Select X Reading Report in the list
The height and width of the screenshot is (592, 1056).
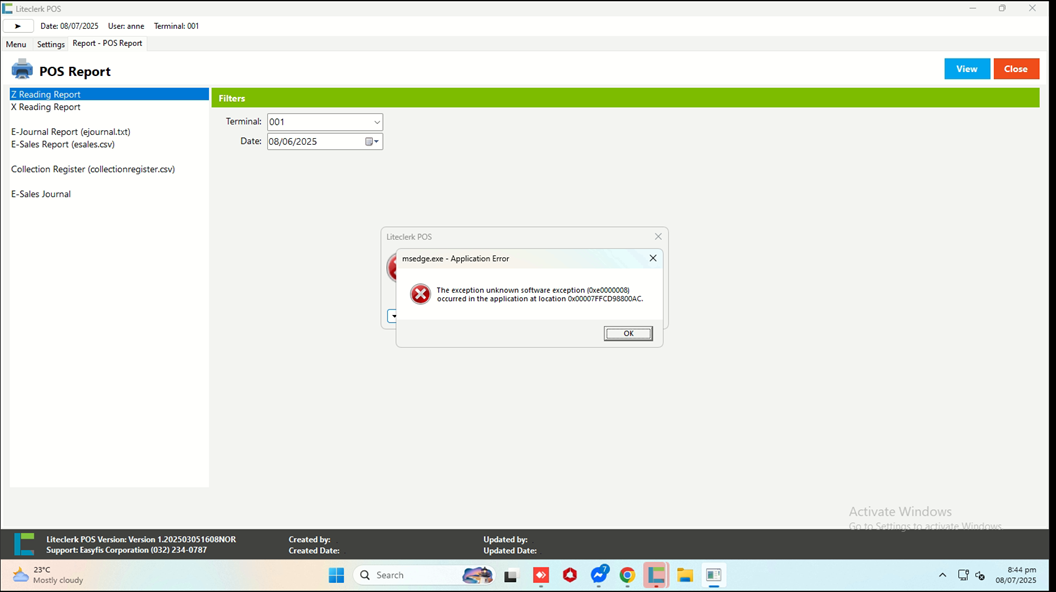click(46, 107)
